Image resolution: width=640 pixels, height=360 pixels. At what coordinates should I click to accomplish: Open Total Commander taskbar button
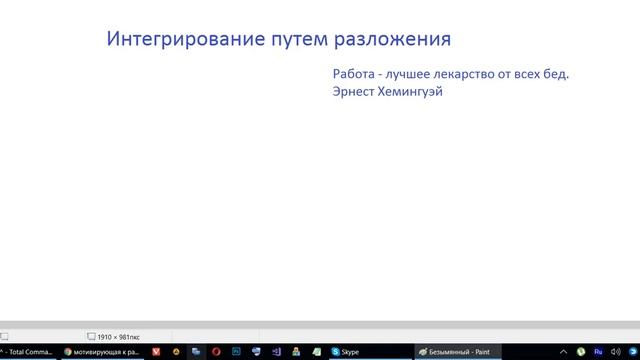[x=28, y=352]
